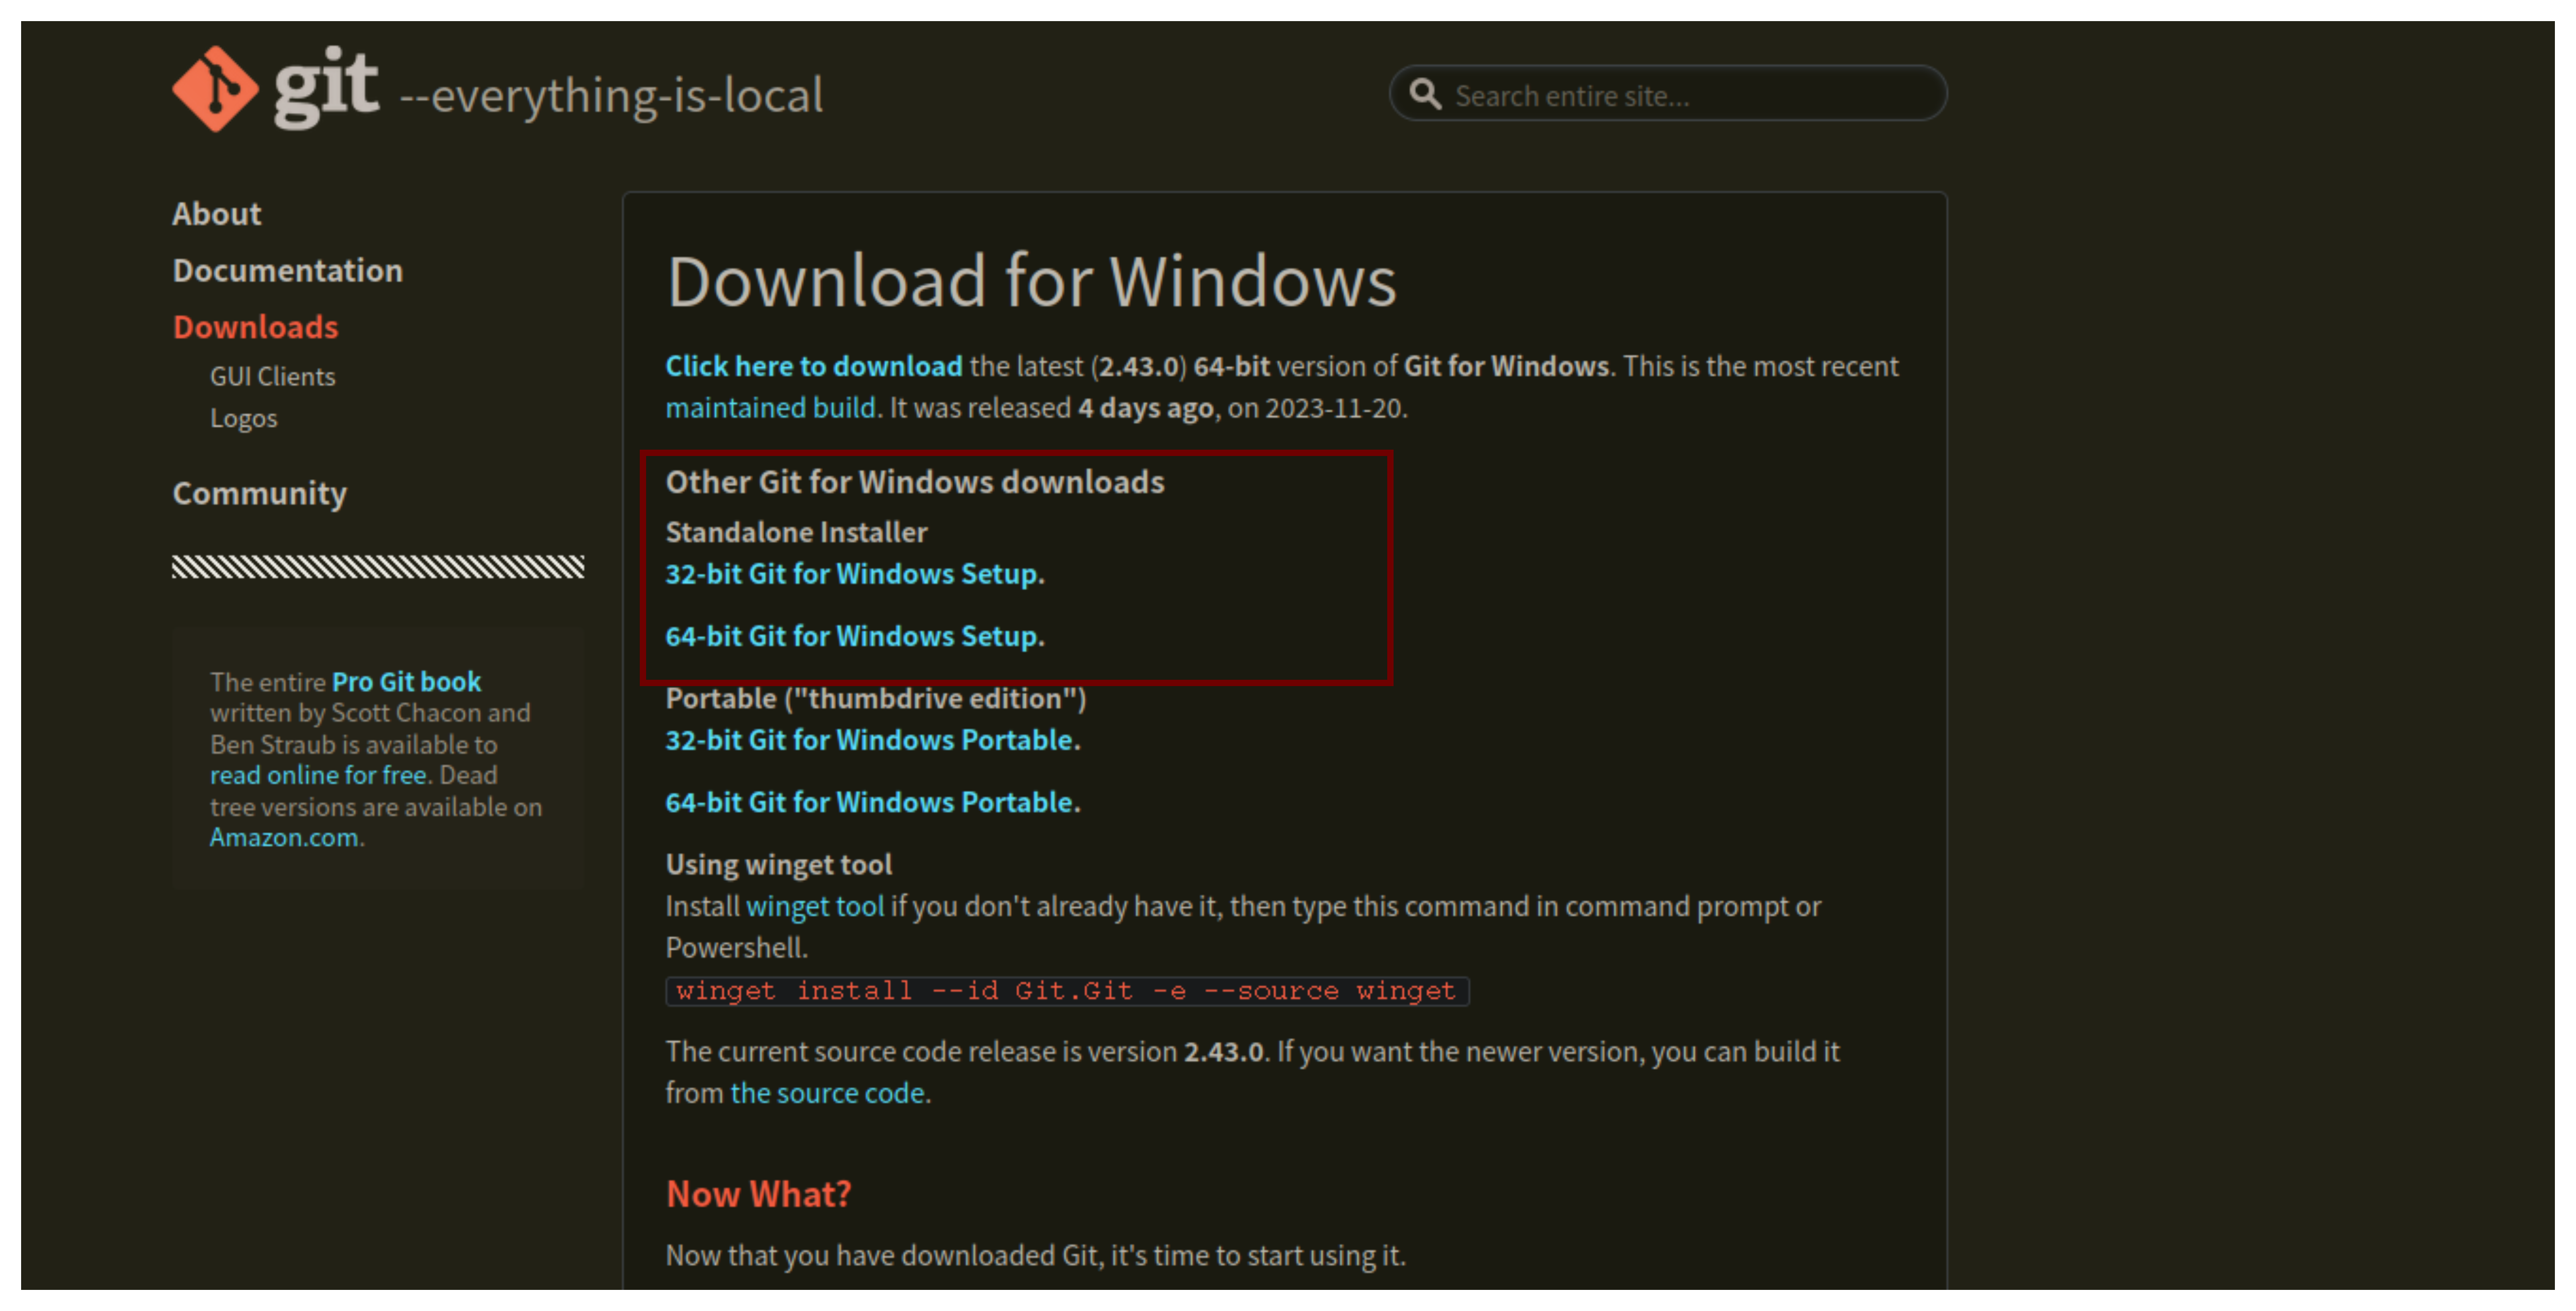Open the Community section
The width and height of the screenshot is (2576, 1311).
point(260,493)
